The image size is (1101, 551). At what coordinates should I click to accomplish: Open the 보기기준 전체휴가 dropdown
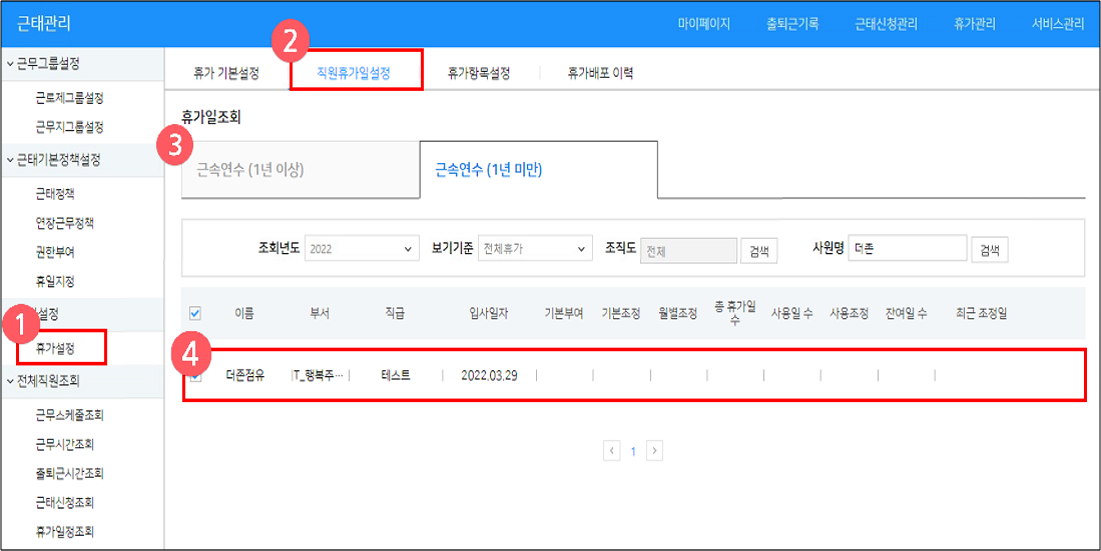pos(535,249)
